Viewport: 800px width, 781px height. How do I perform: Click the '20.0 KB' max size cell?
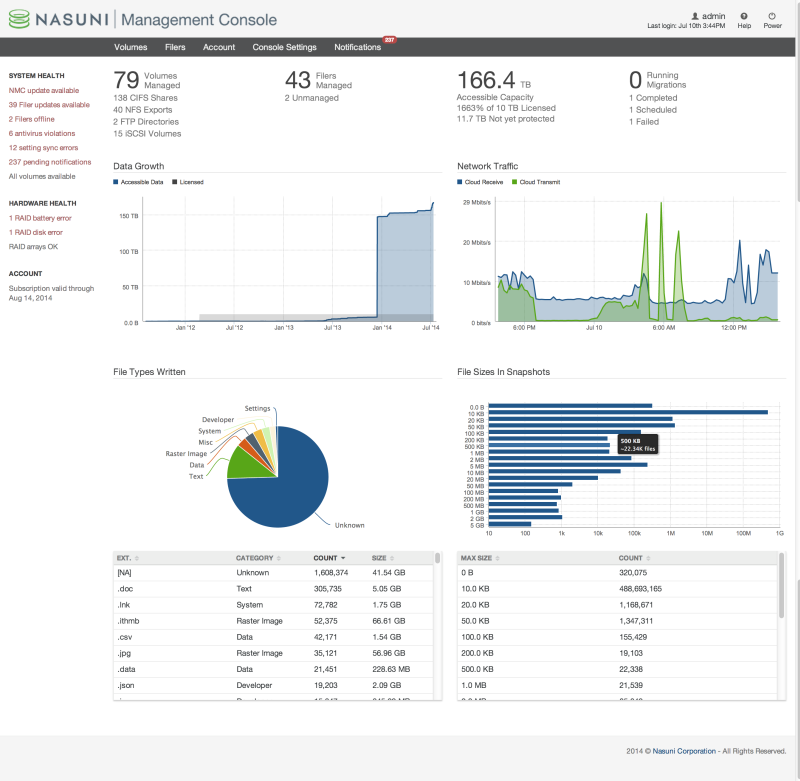477,605
